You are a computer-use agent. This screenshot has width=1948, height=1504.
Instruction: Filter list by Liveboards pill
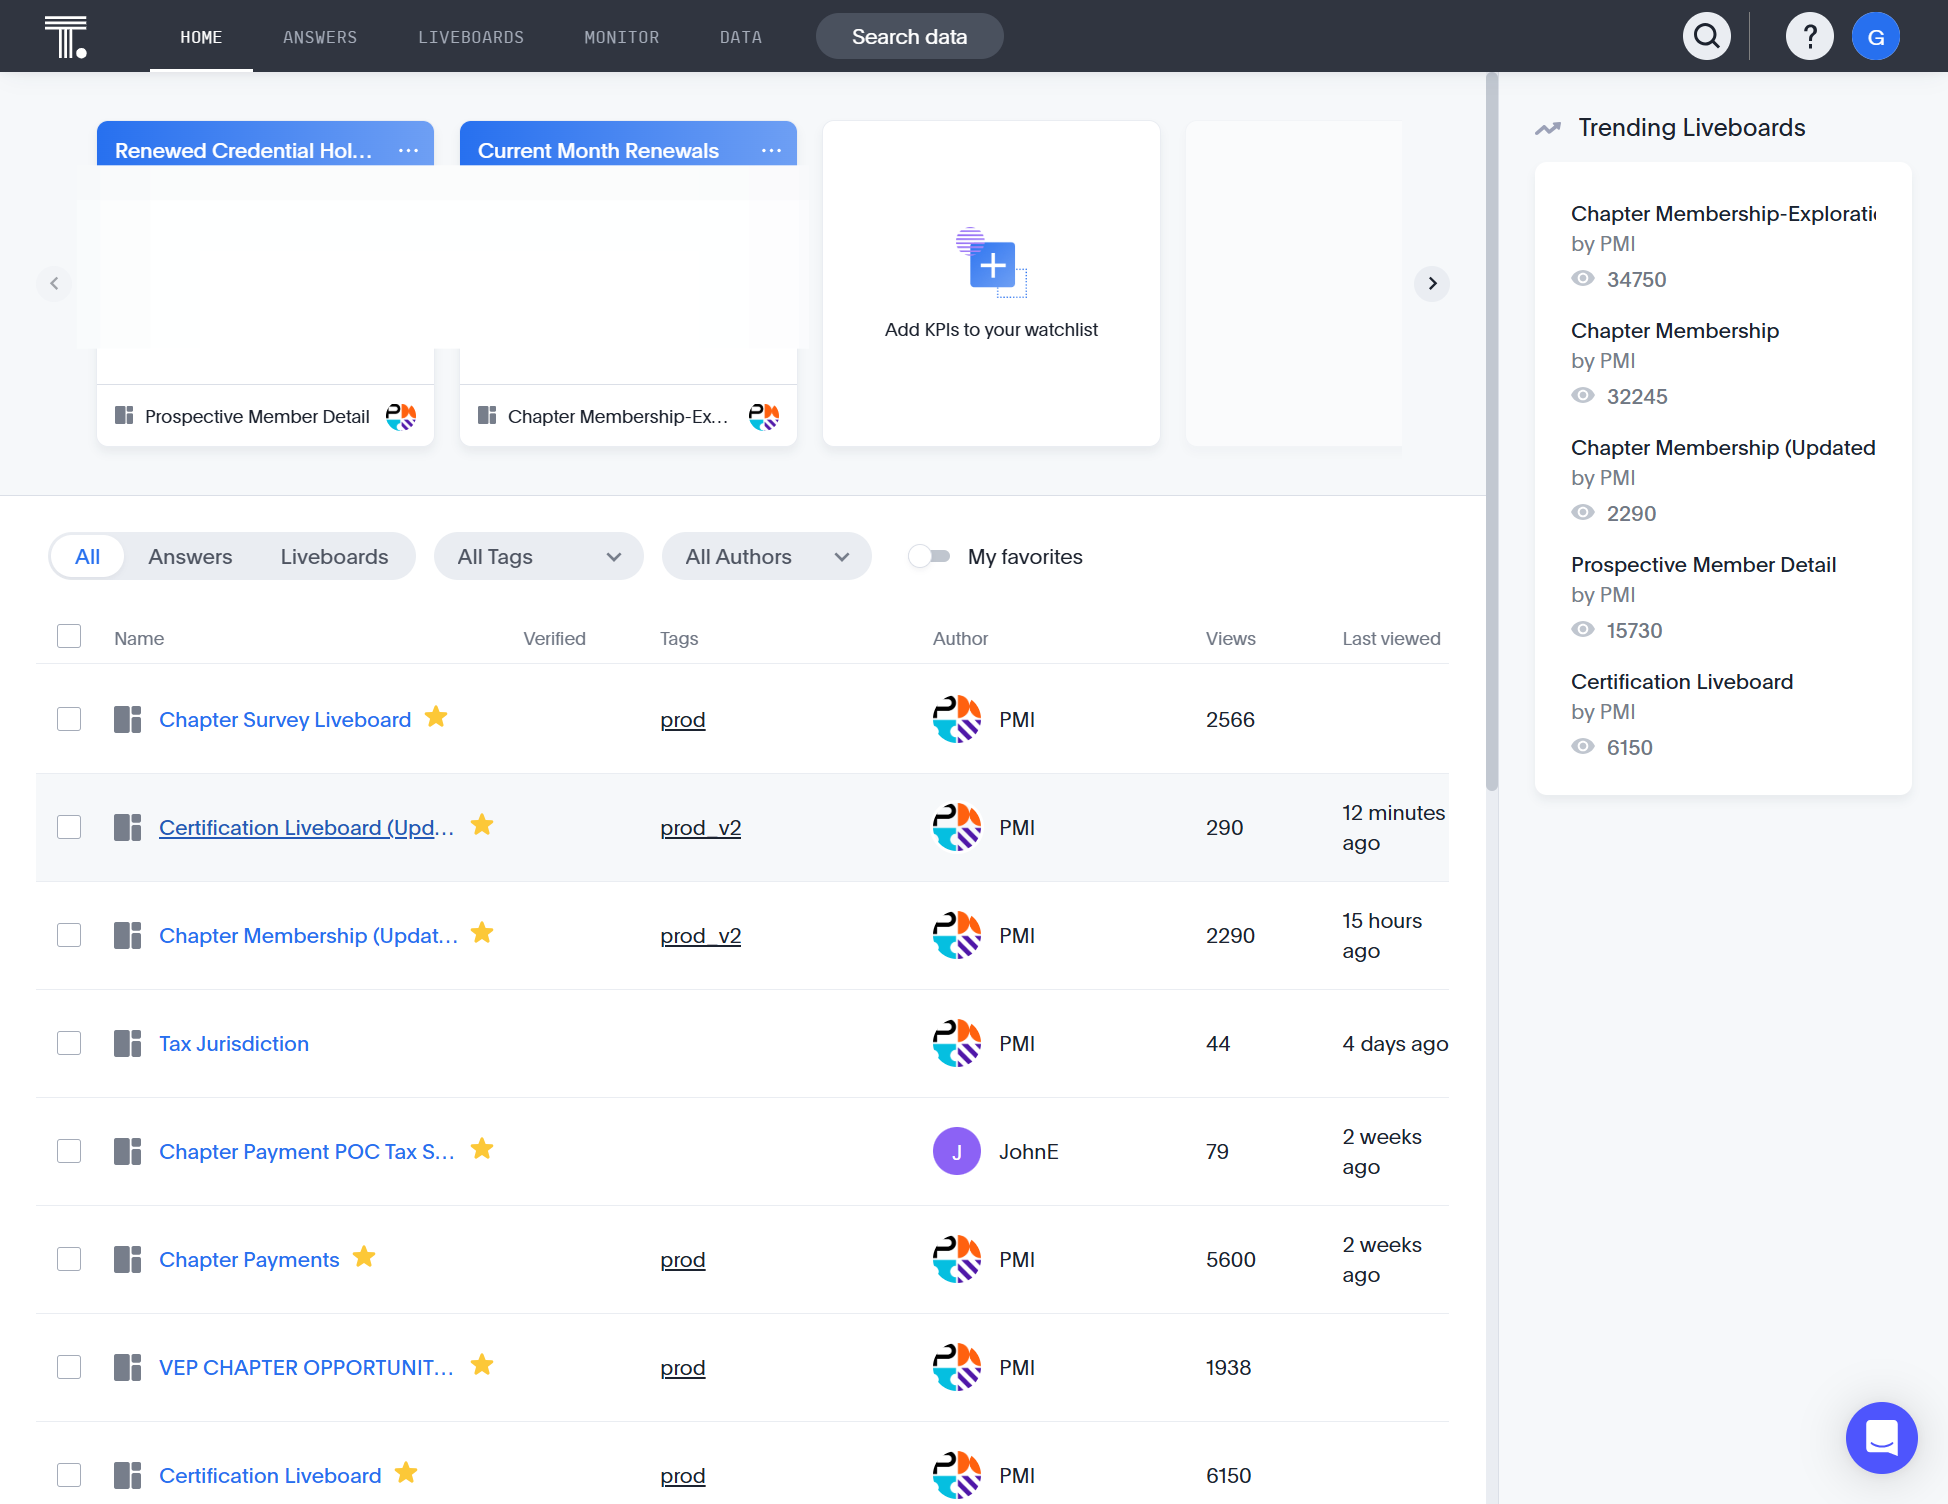pos(334,556)
